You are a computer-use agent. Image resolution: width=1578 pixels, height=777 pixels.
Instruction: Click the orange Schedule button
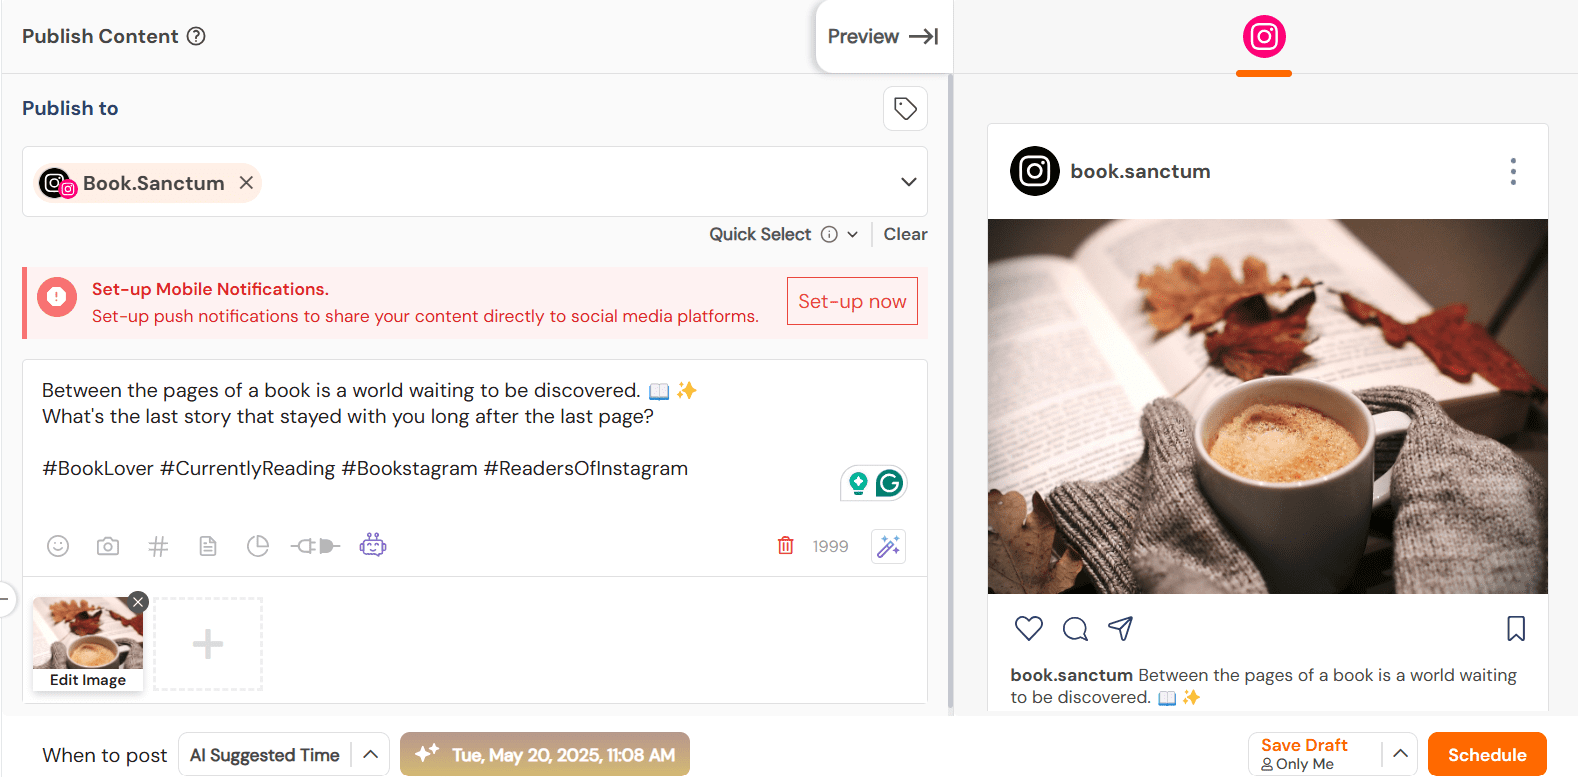[1487, 755]
